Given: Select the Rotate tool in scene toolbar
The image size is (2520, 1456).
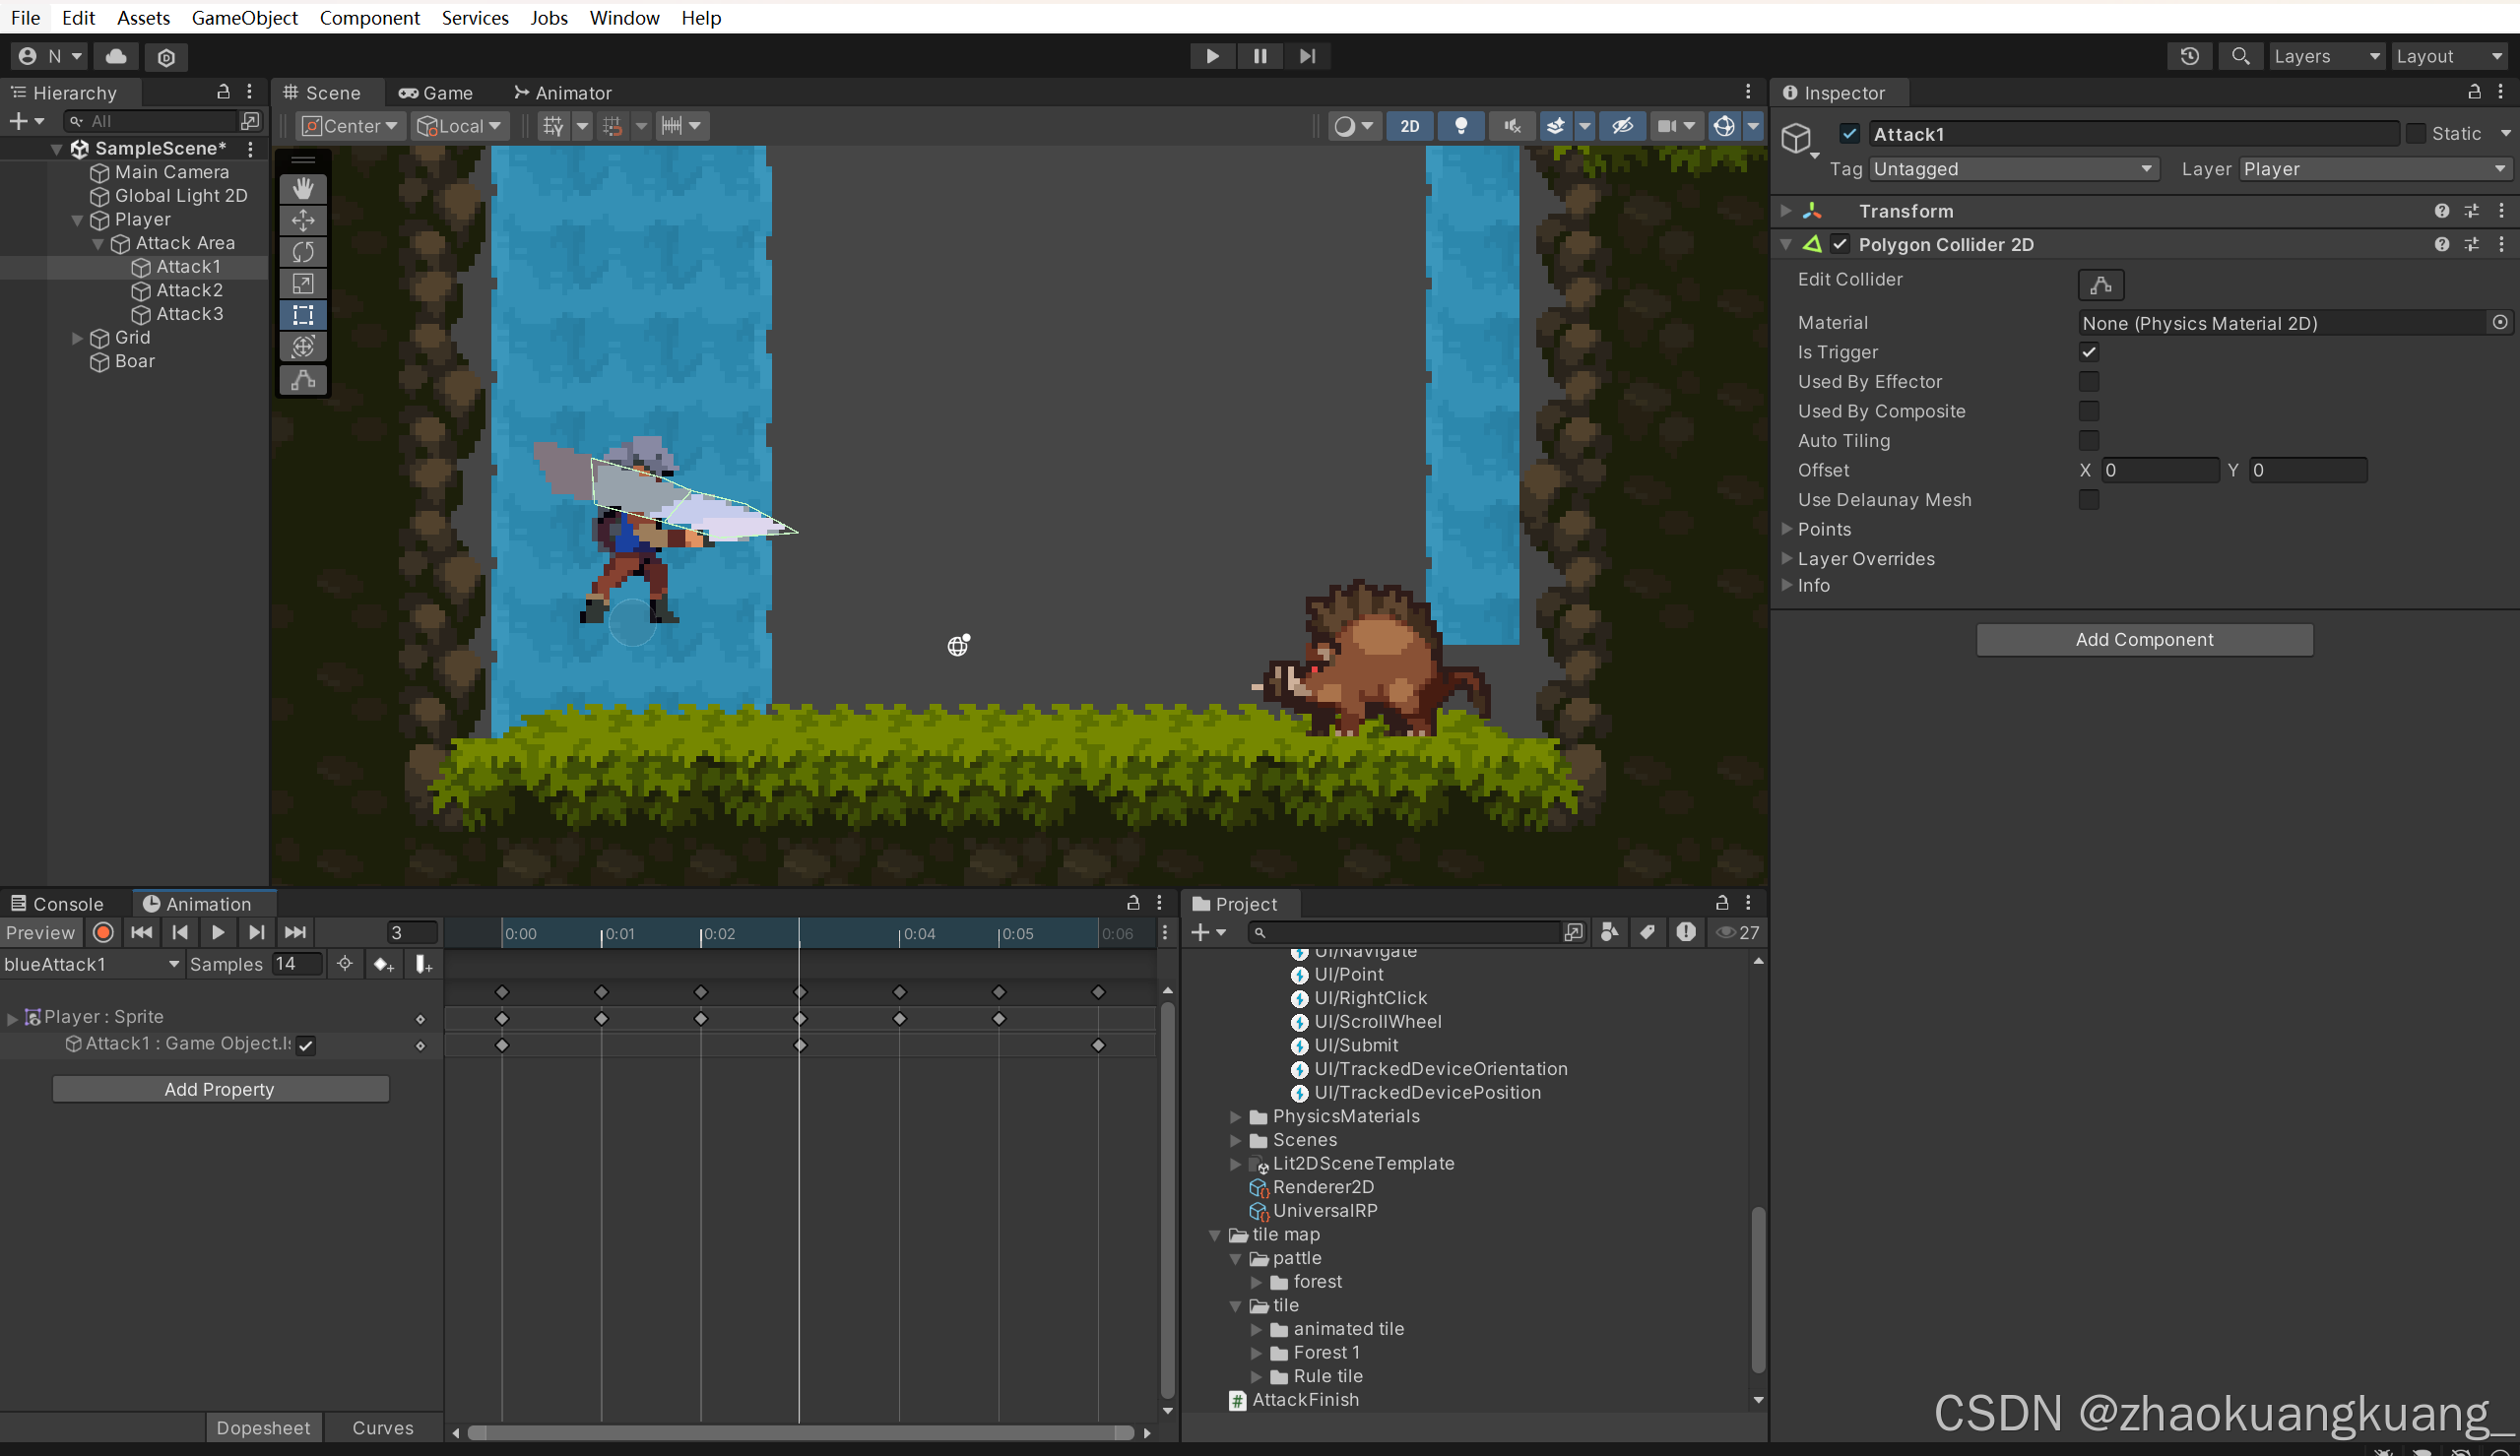Looking at the screenshot, I should click(x=303, y=252).
